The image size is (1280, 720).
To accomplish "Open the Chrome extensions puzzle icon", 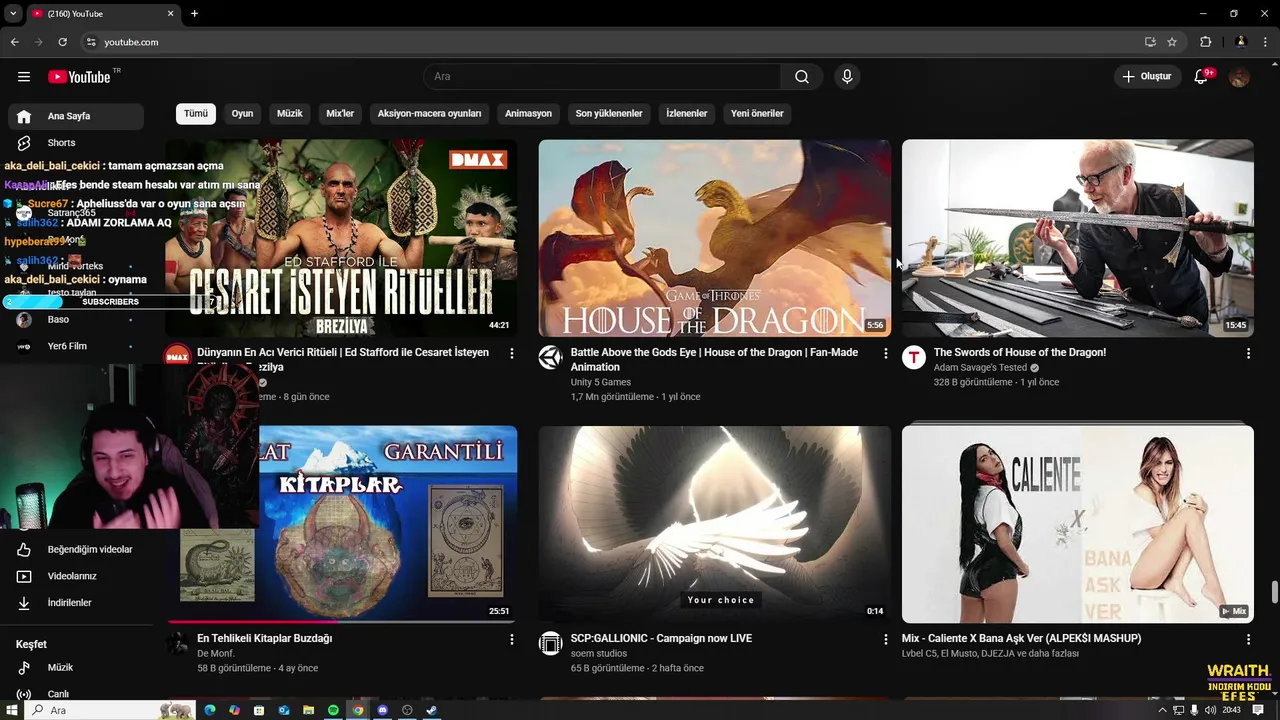I will point(1205,42).
